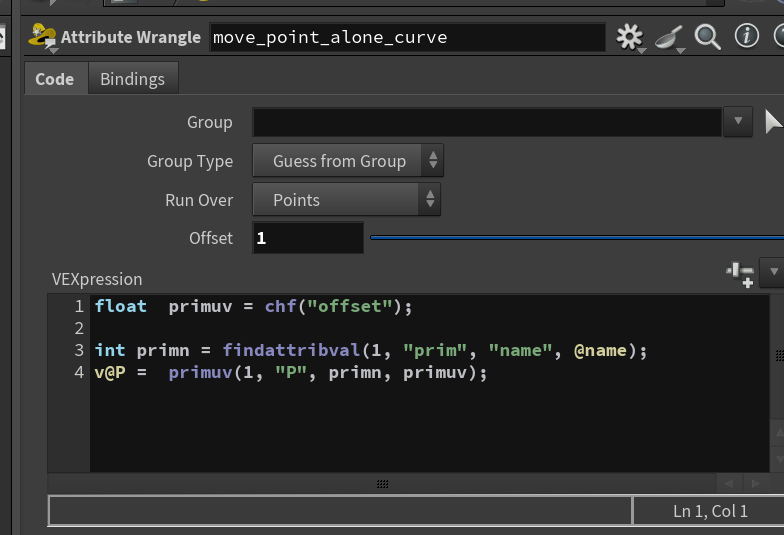Viewport: 784px width, 535px height.
Task: Open the gear parameter settings menu
Action: click(630, 37)
